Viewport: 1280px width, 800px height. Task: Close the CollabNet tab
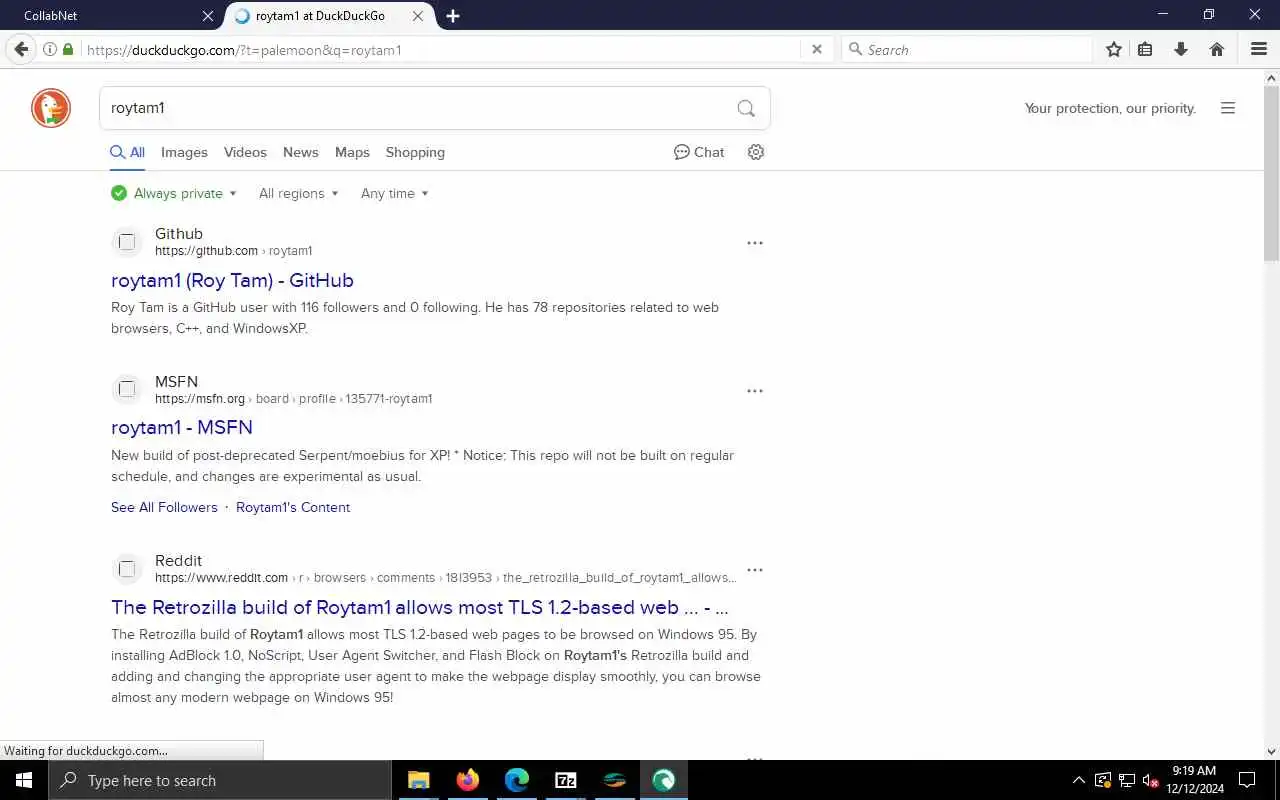[208, 16]
